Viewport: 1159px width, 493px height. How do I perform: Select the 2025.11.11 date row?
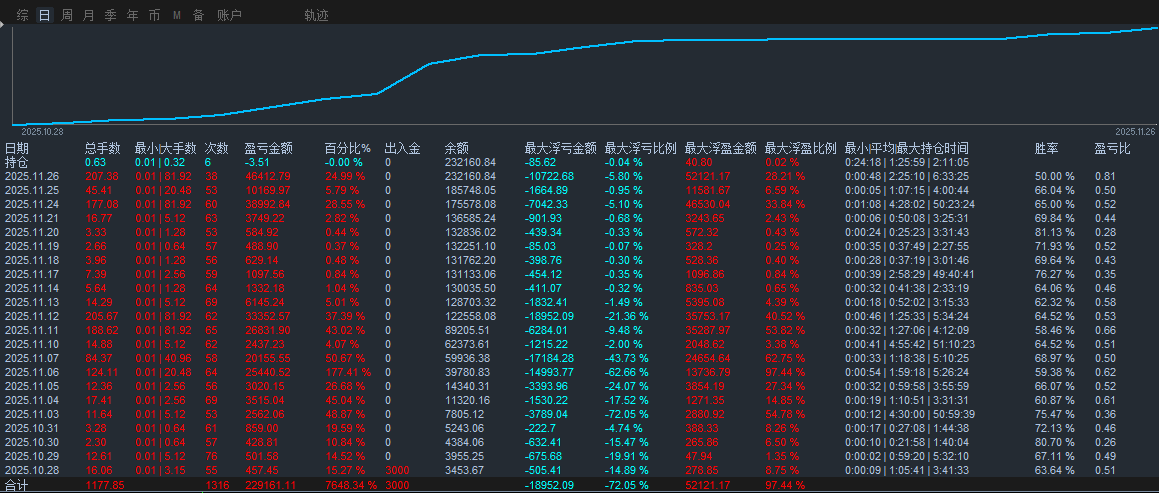(x=580, y=330)
